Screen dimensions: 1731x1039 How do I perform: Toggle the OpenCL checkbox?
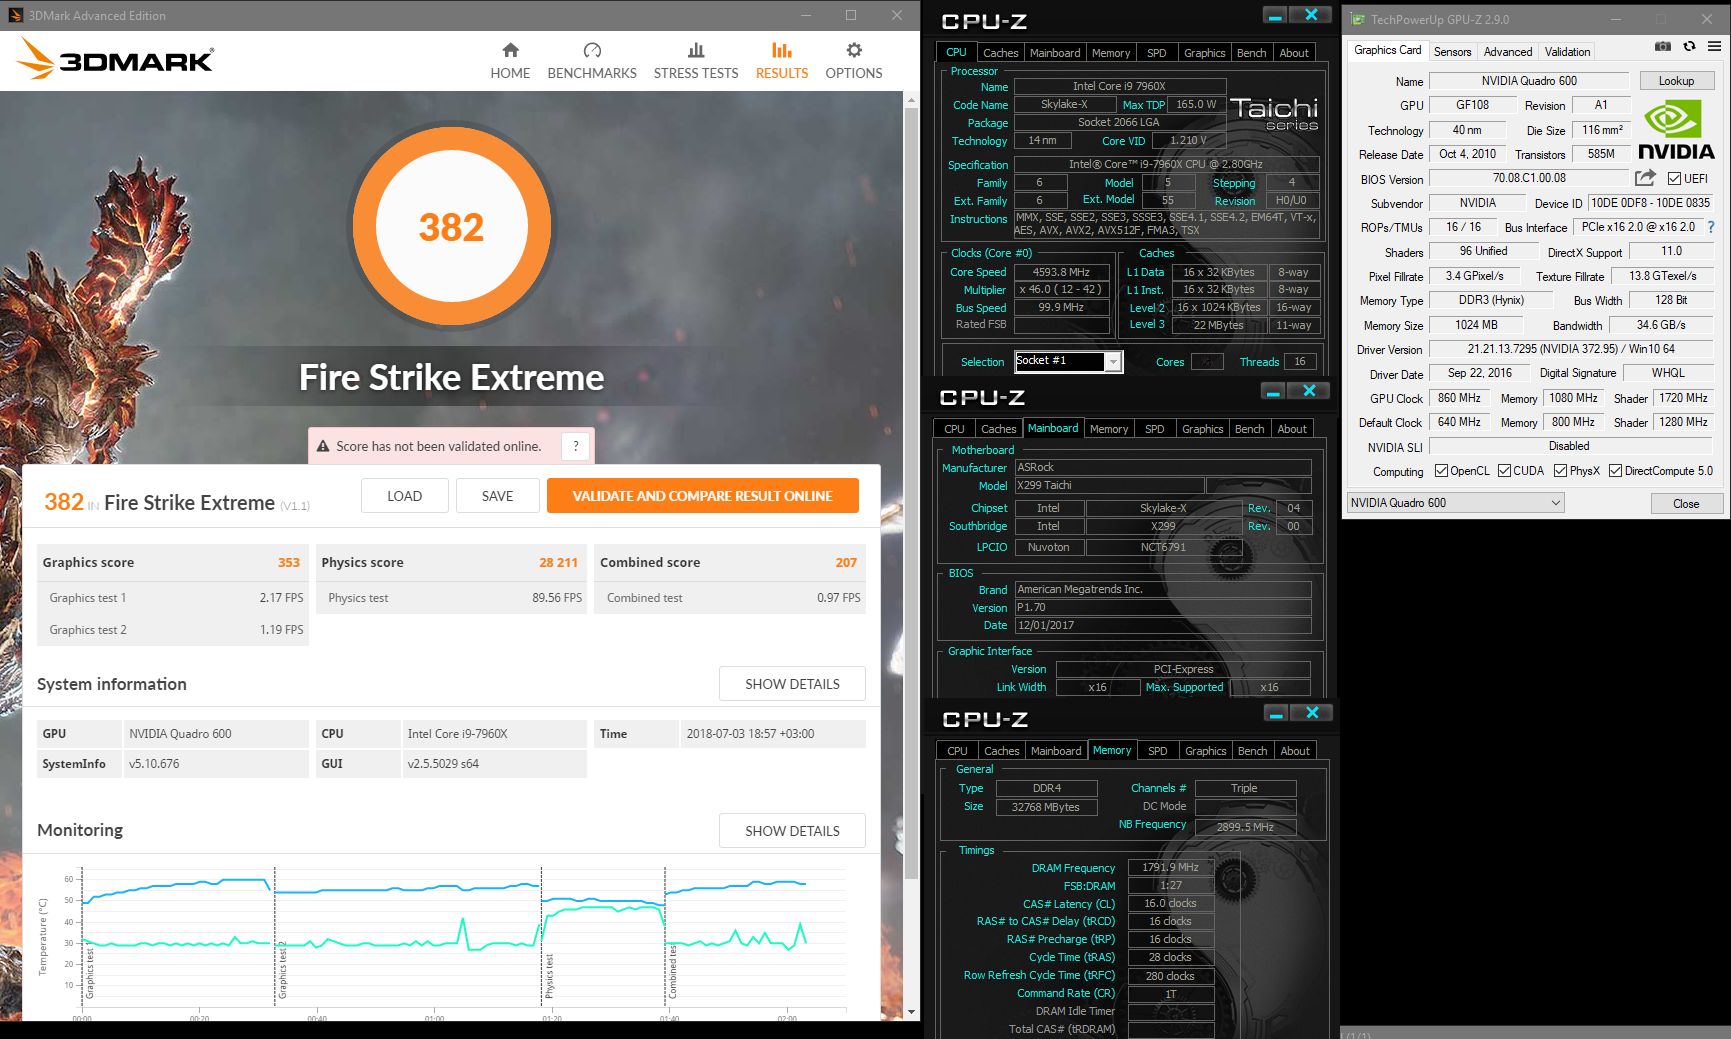point(1441,471)
